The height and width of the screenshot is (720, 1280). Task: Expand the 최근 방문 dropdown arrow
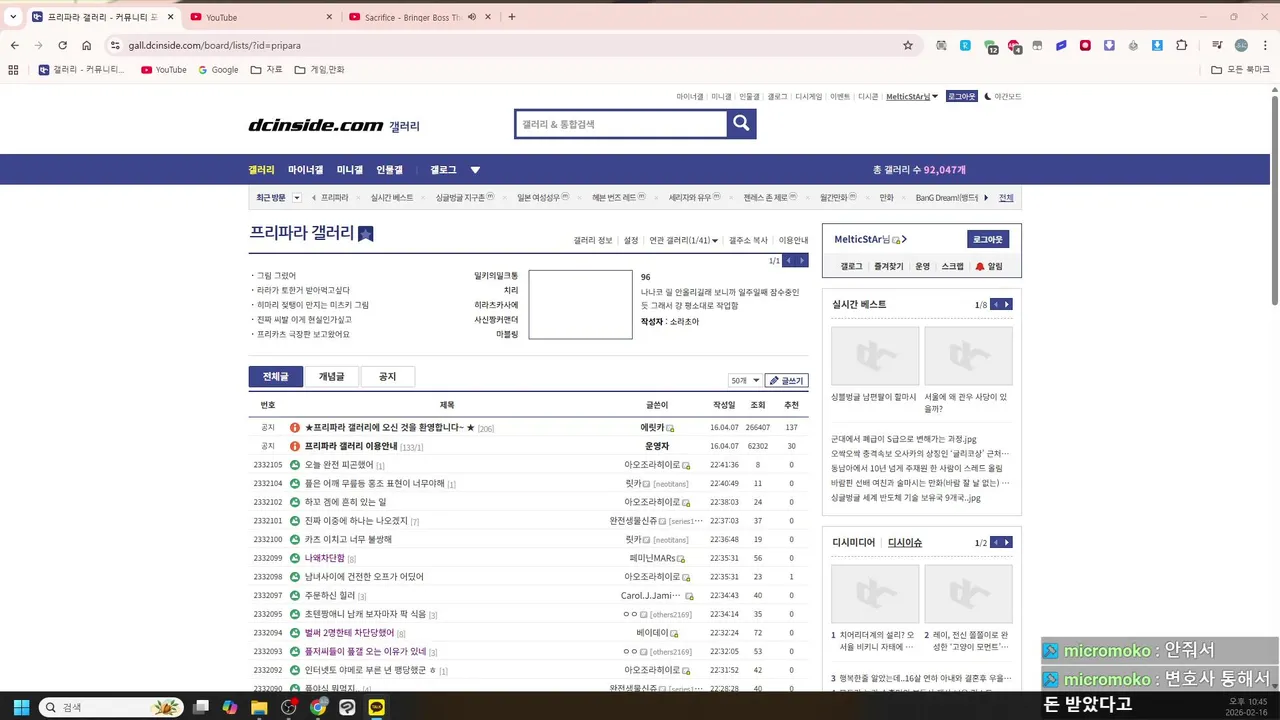[297, 198]
